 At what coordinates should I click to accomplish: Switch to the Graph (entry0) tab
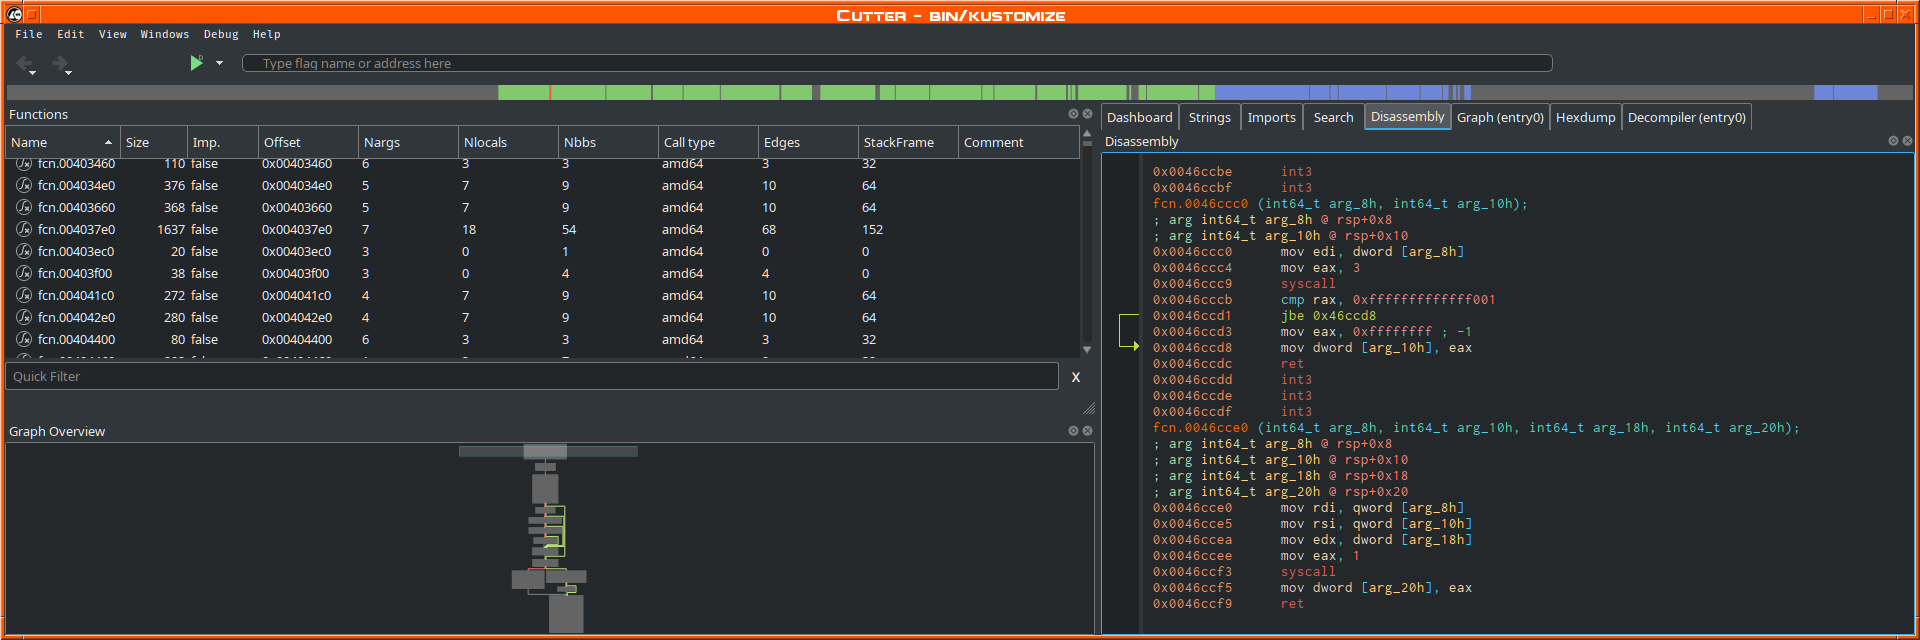(1500, 117)
